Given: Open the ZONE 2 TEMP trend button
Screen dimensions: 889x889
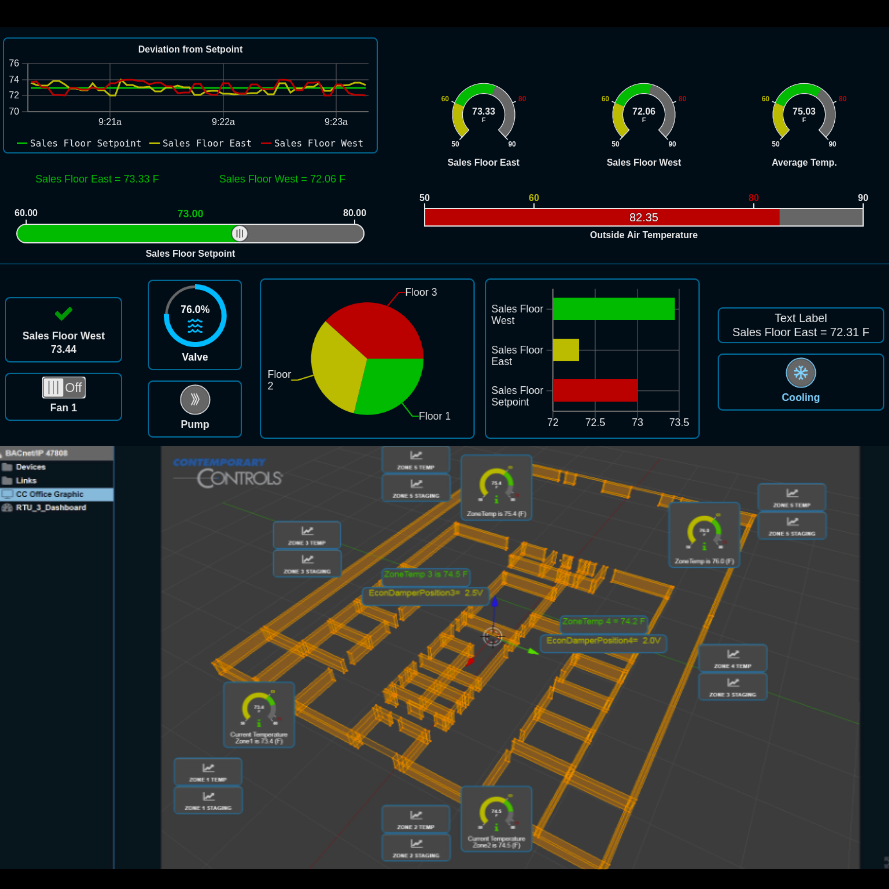Looking at the screenshot, I should pos(416,819).
